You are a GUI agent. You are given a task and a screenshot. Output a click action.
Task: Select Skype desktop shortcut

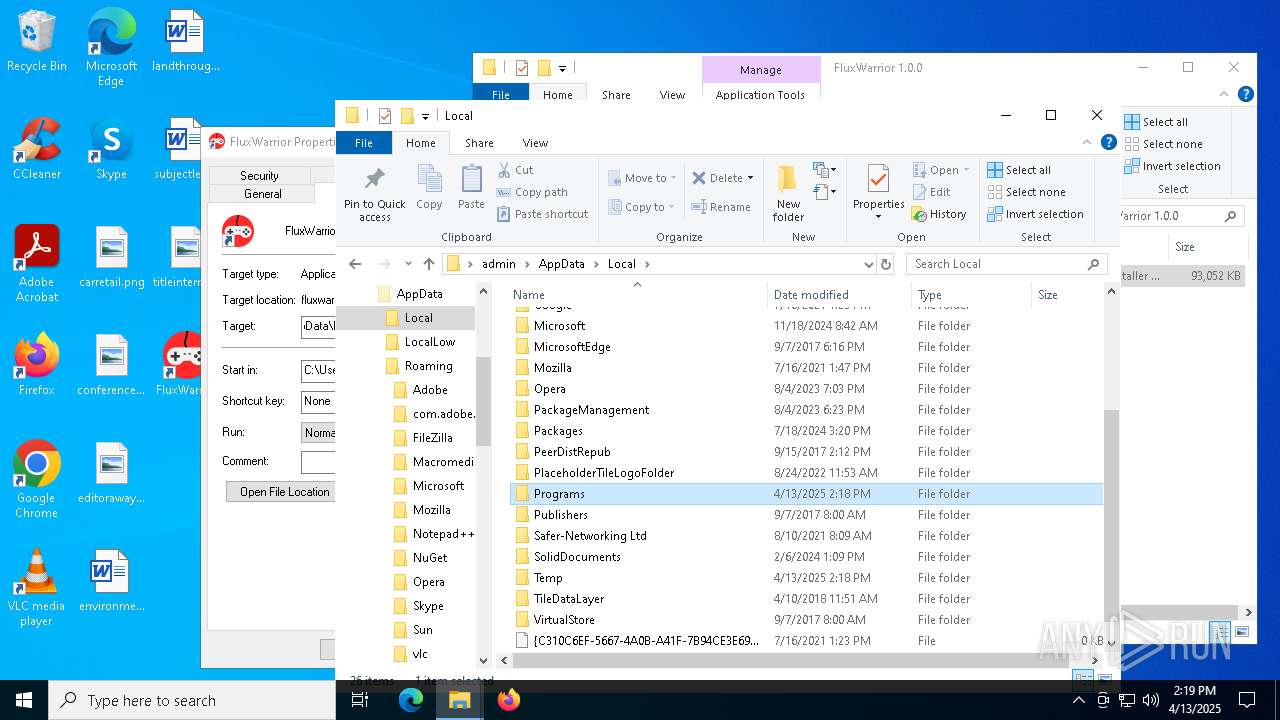111,148
